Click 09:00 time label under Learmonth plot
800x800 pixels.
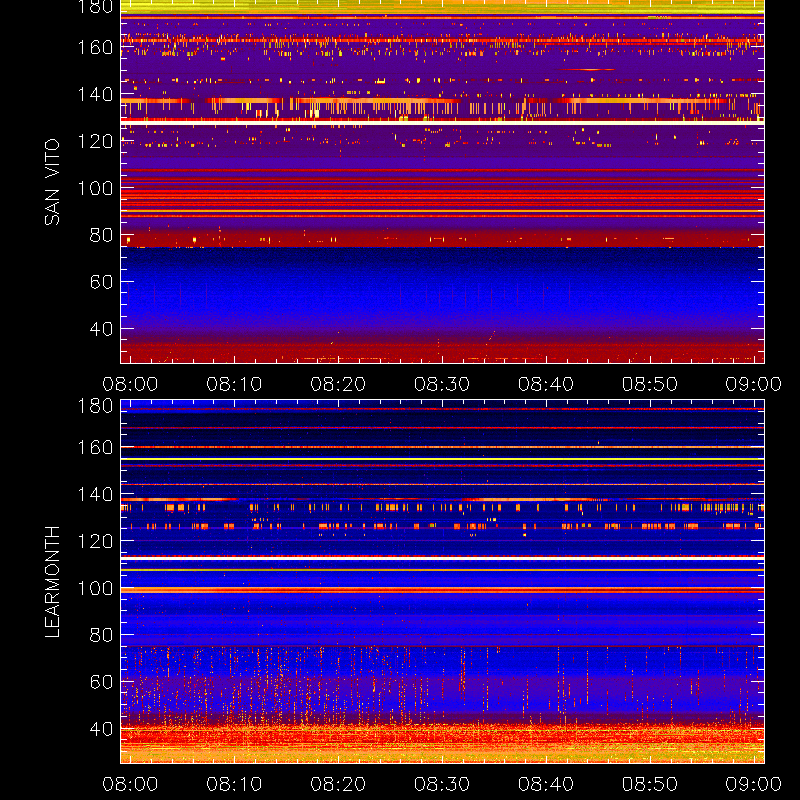click(754, 784)
